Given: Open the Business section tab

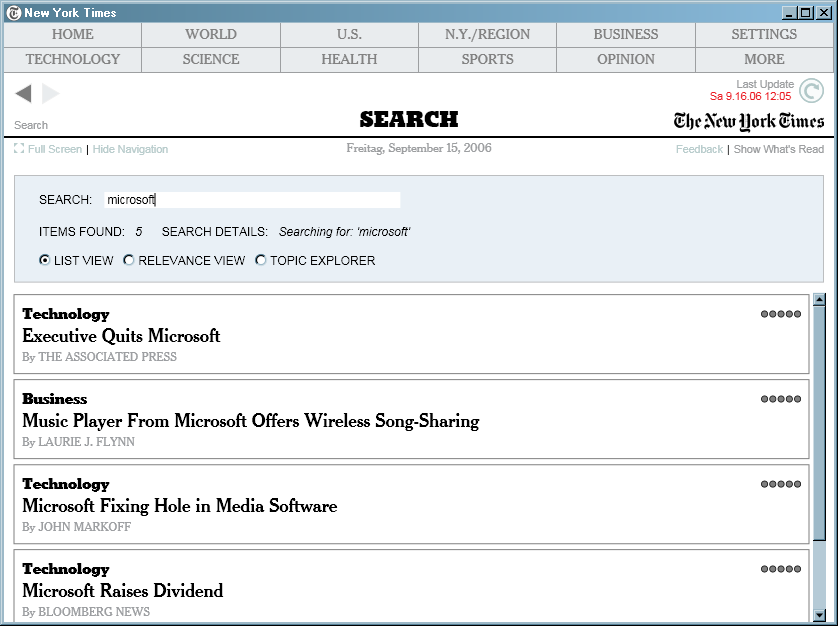Looking at the screenshot, I should pos(626,34).
